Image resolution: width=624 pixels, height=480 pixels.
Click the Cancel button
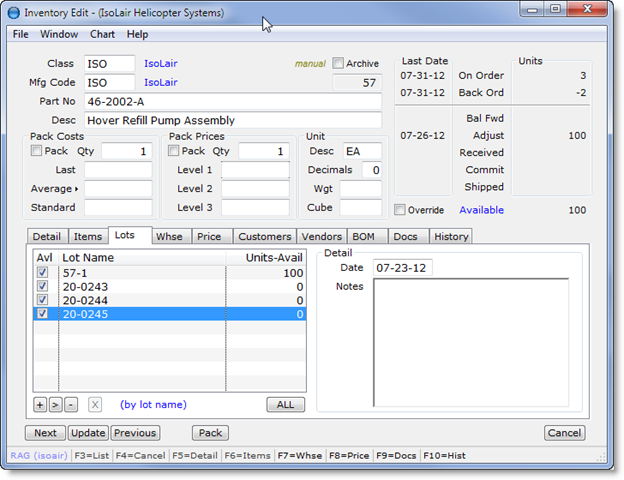[x=564, y=433]
